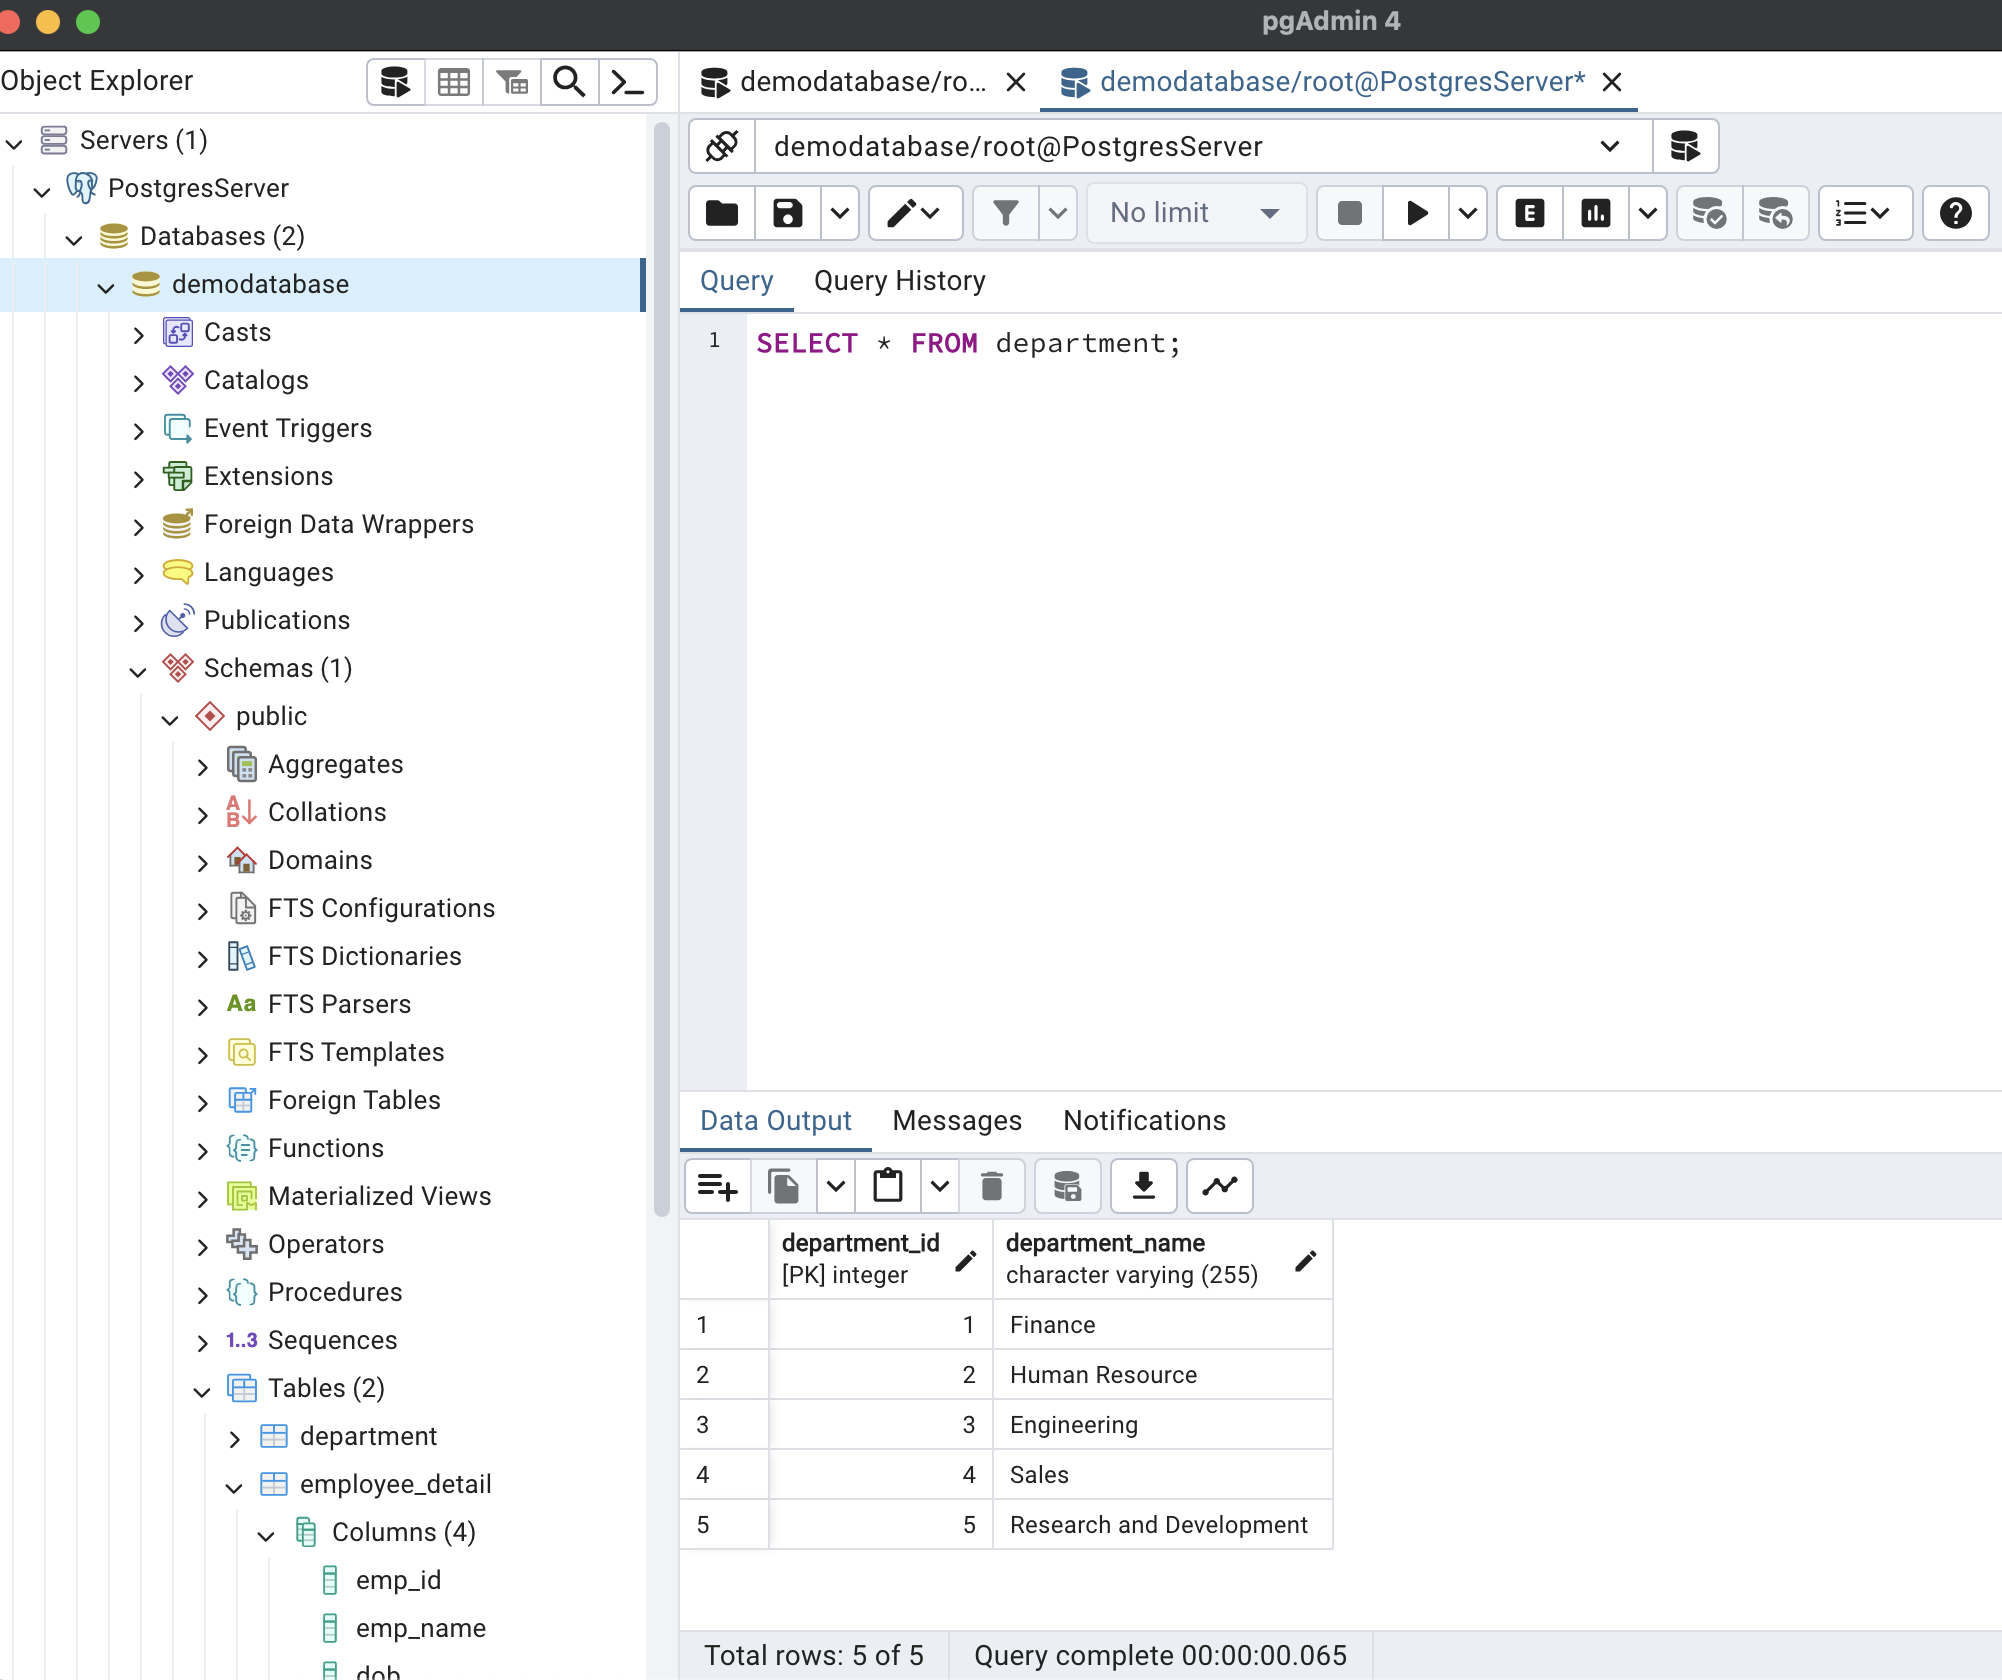Close the active demodatabase/root@PostgresServer* tab
Screen dimensions: 2002x1680
[x=1612, y=82]
